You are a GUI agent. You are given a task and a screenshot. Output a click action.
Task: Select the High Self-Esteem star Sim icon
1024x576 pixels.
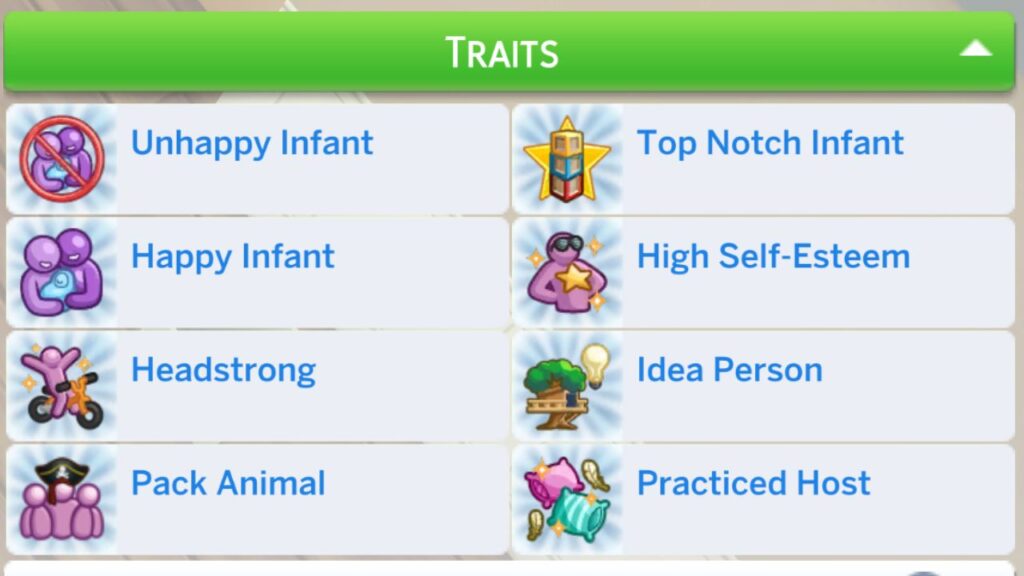point(568,271)
